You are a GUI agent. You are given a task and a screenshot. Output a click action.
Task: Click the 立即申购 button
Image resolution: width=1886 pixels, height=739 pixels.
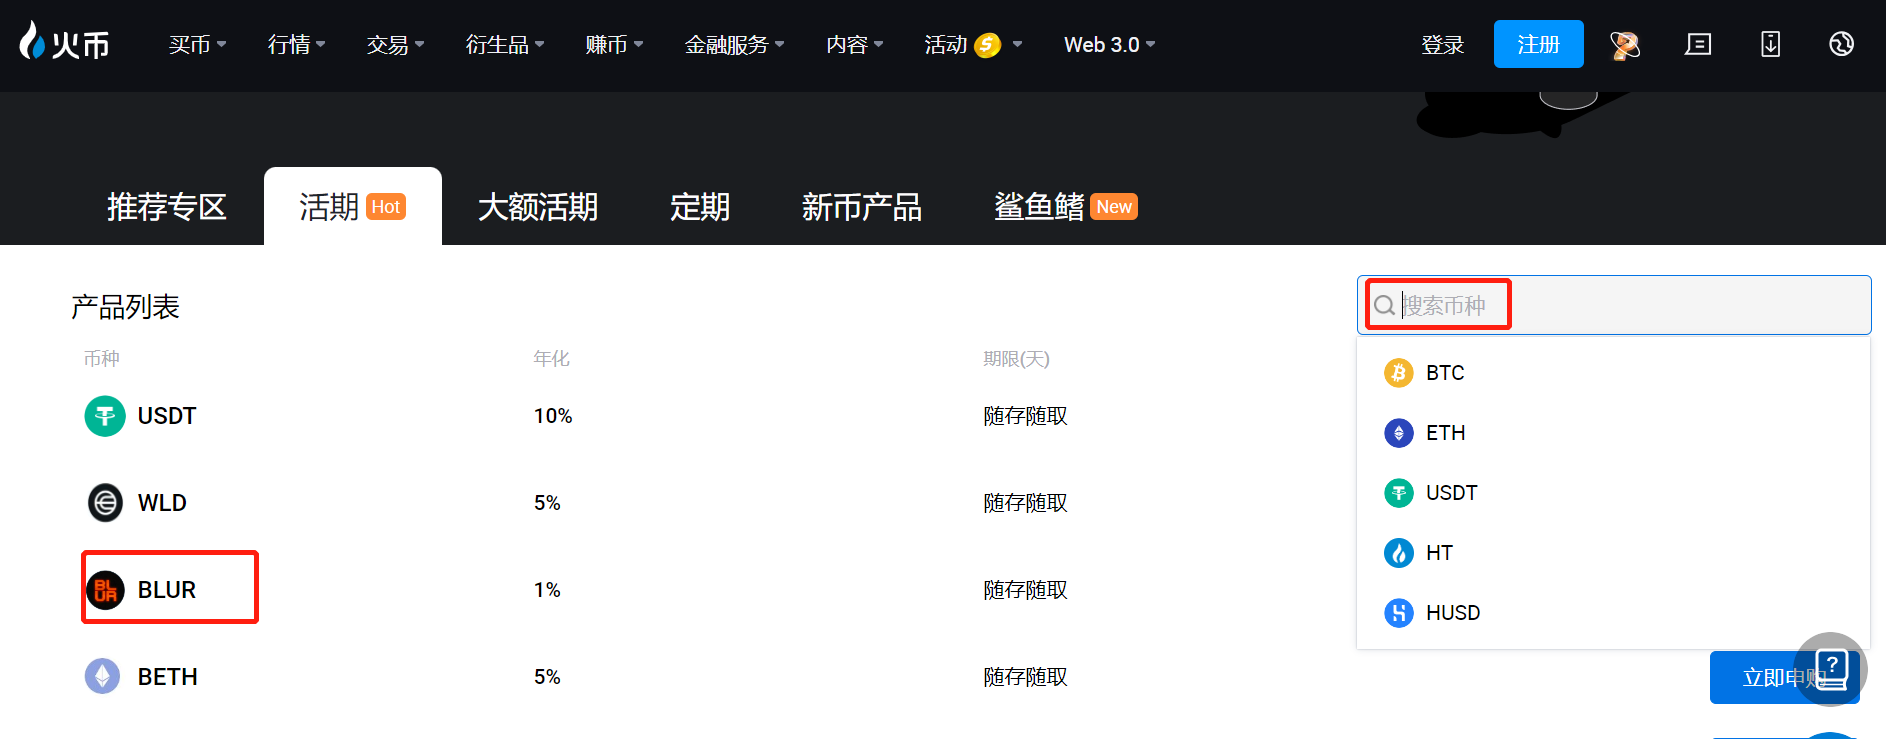point(1784,678)
